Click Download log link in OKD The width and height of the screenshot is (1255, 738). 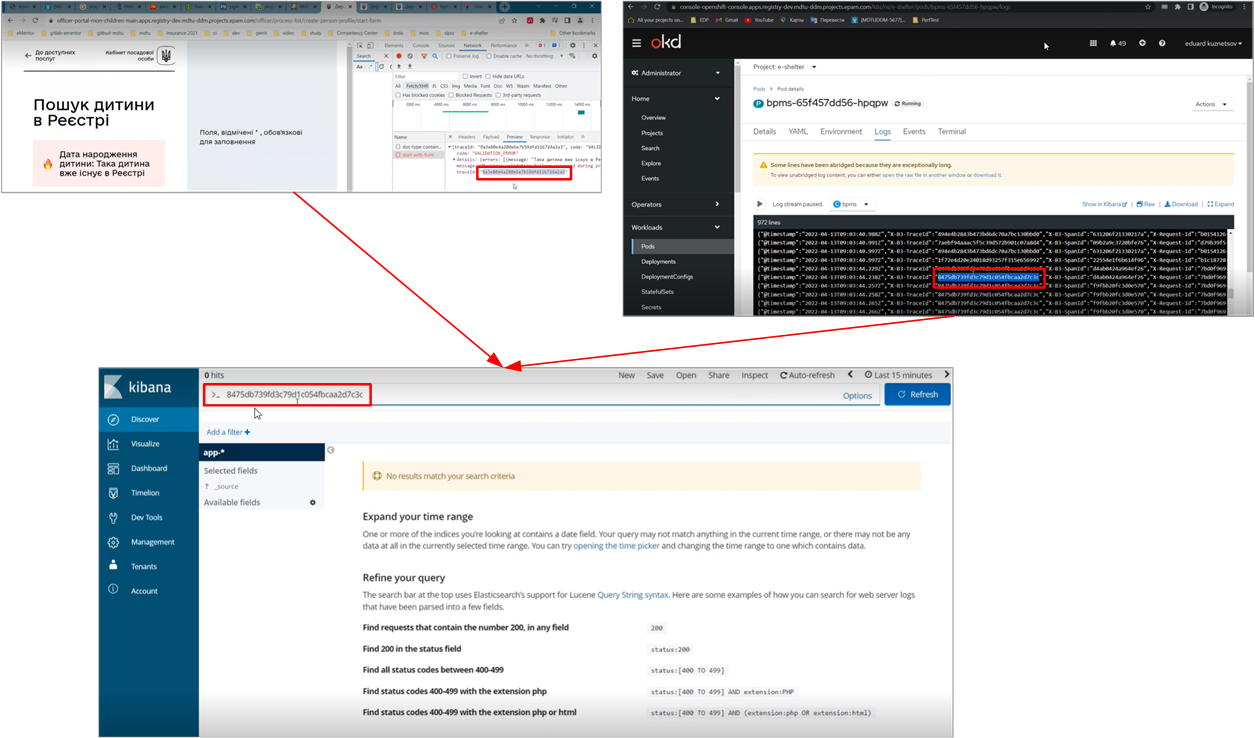pyautogui.click(x=1181, y=204)
